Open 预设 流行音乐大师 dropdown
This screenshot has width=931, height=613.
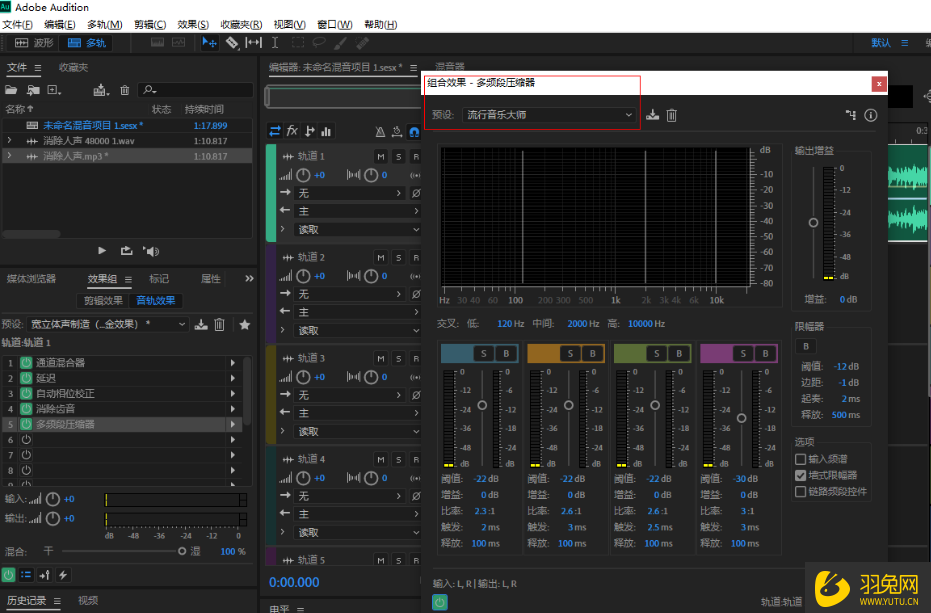[x=549, y=115]
